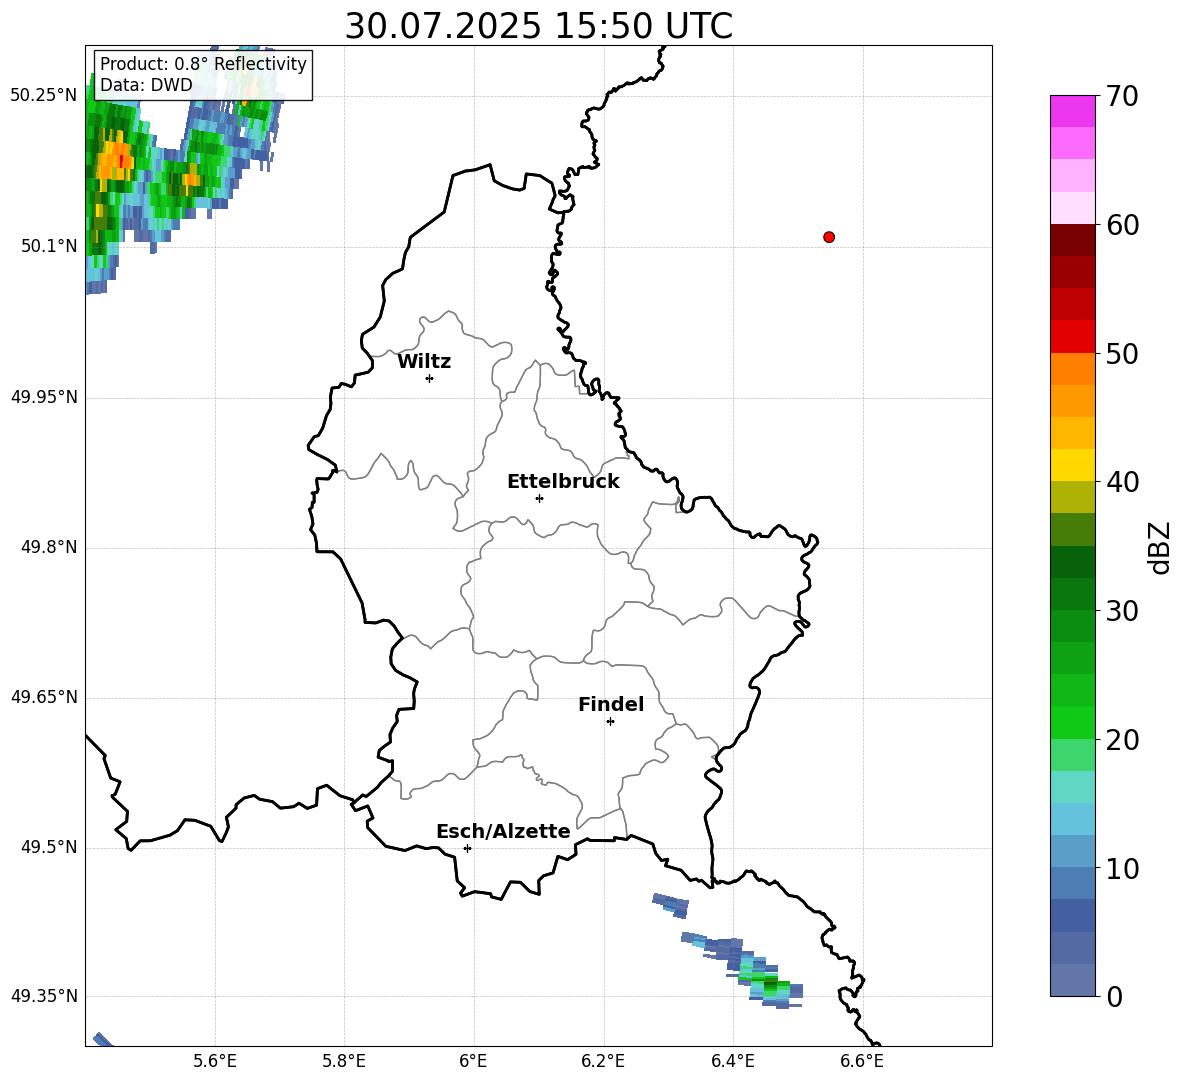
Task: Click the title '30.07.2025 15:50 UTC'
Action: (538, 26)
